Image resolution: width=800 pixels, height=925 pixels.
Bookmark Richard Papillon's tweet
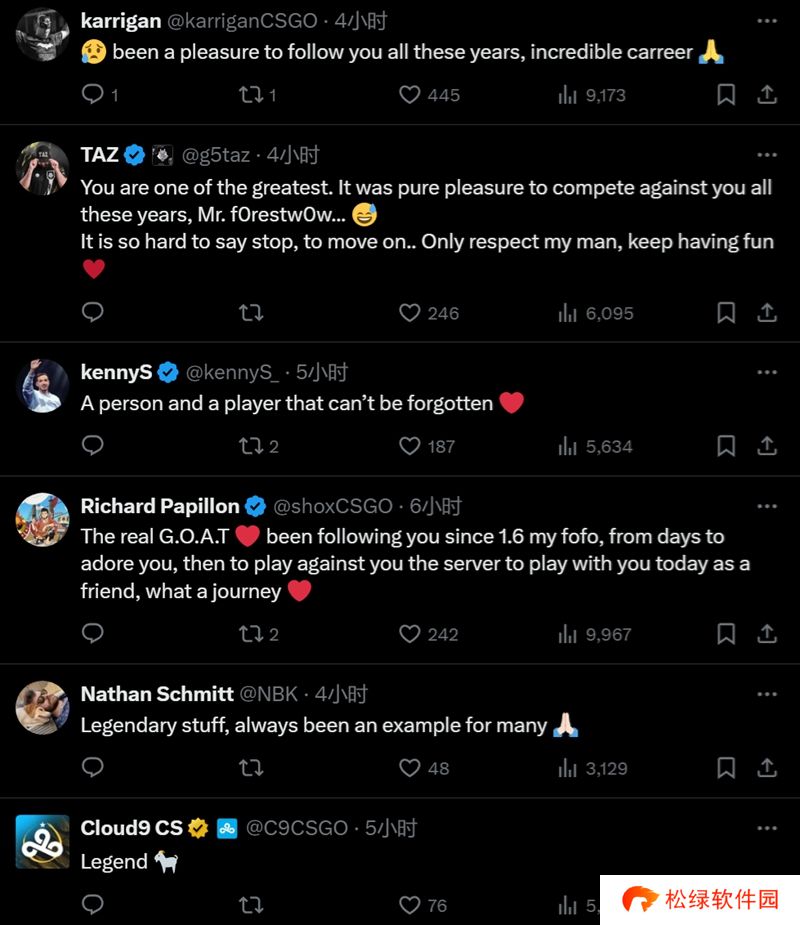tap(727, 634)
